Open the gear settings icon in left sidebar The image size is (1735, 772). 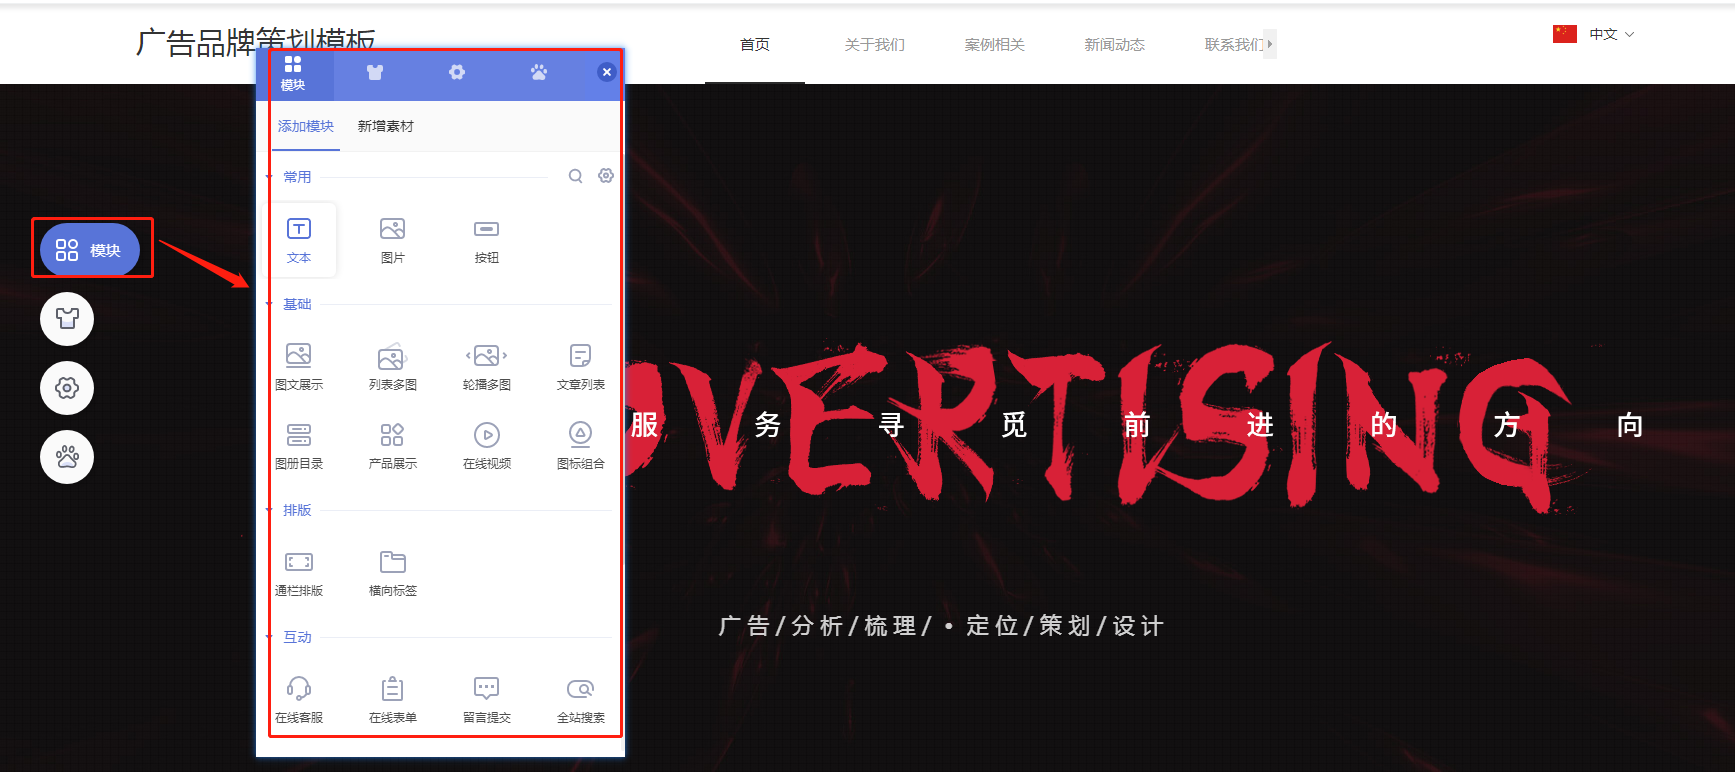click(67, 388)
